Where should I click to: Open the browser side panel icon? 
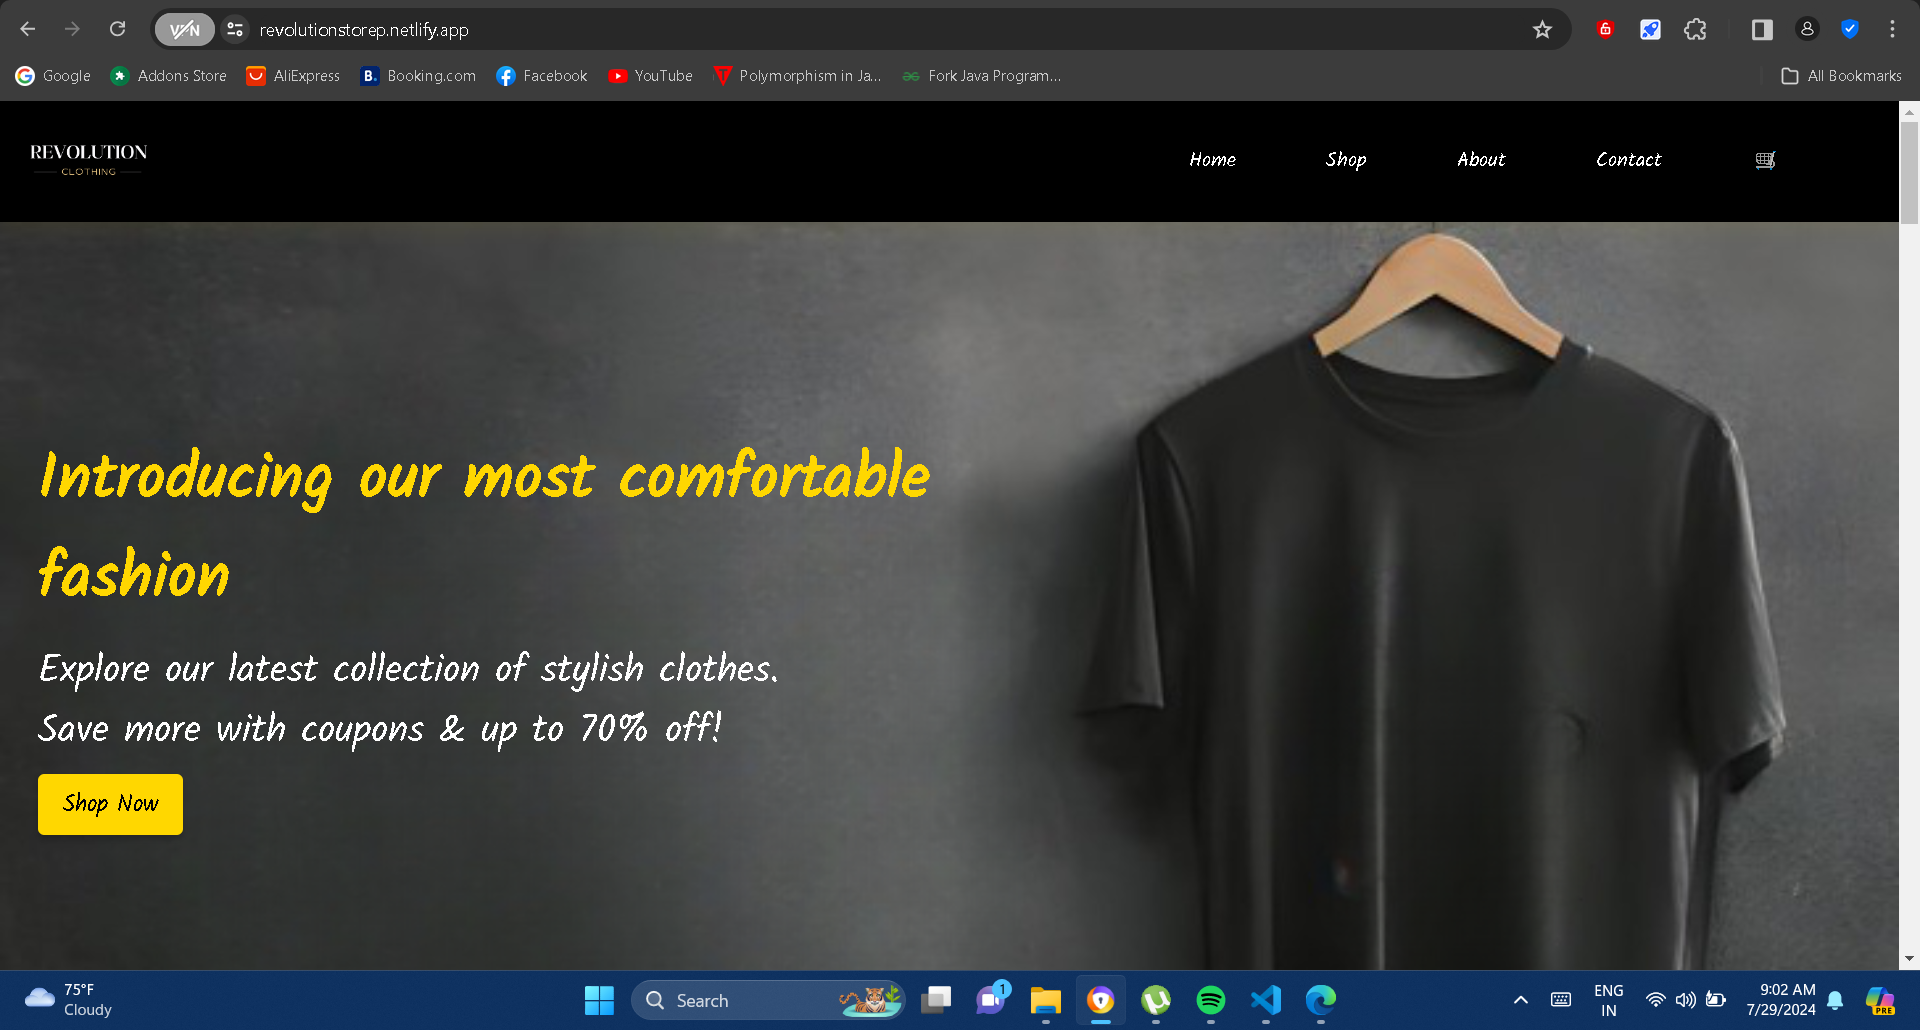pos(1762,30)
